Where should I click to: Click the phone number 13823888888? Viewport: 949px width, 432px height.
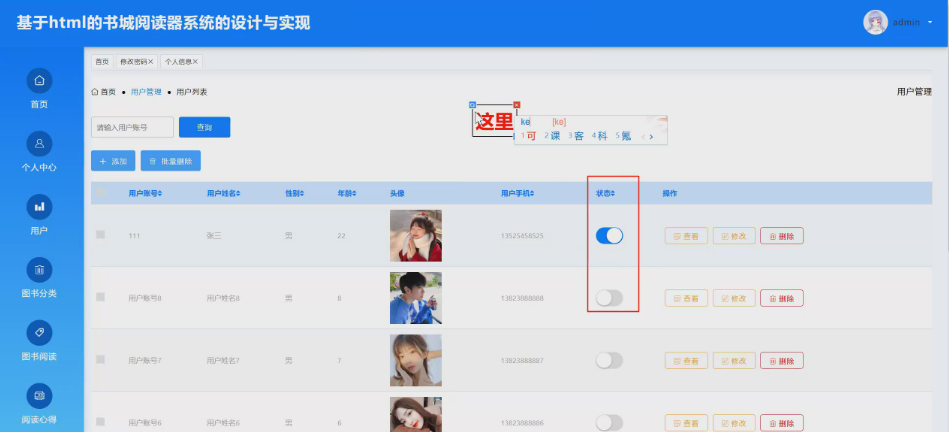tap(522, 298)
